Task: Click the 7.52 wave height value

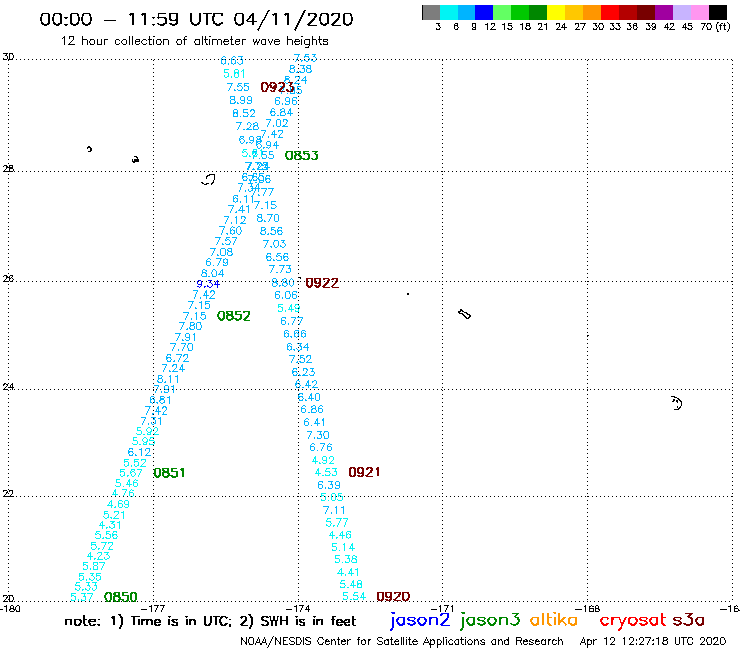Action: [x=300, y=359]
